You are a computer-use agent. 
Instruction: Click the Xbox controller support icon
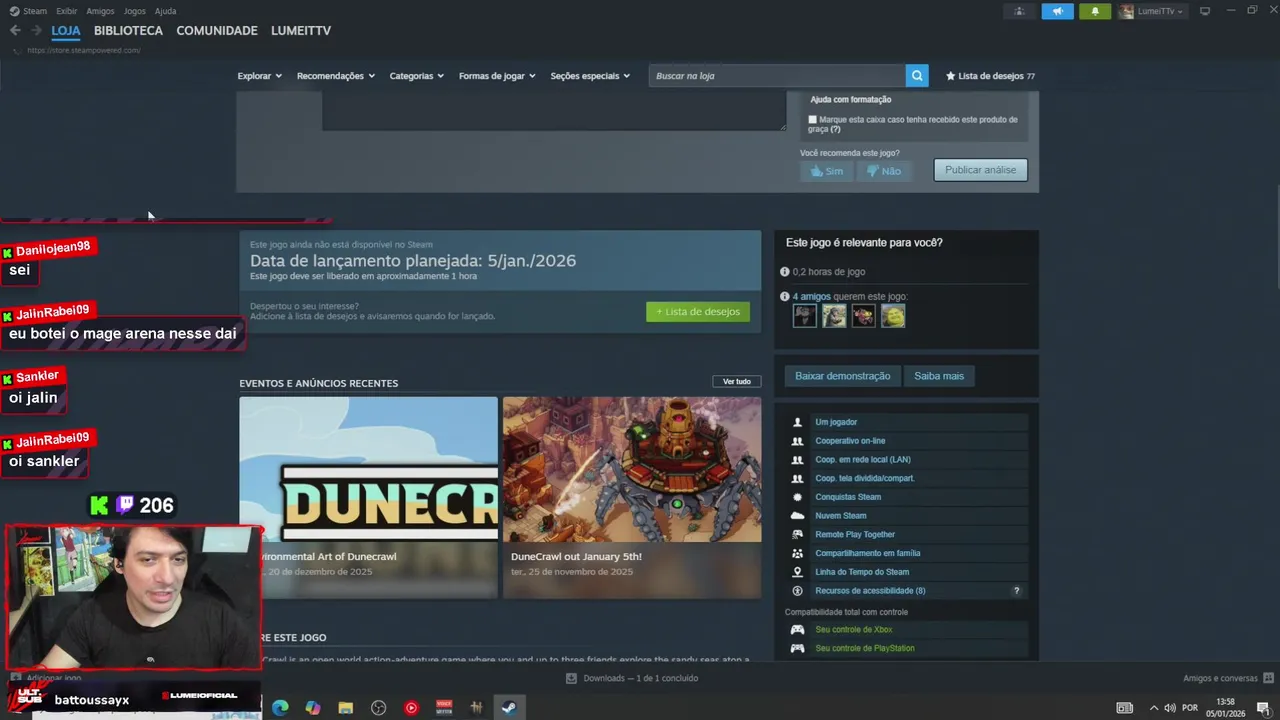(x=798, y=630)
